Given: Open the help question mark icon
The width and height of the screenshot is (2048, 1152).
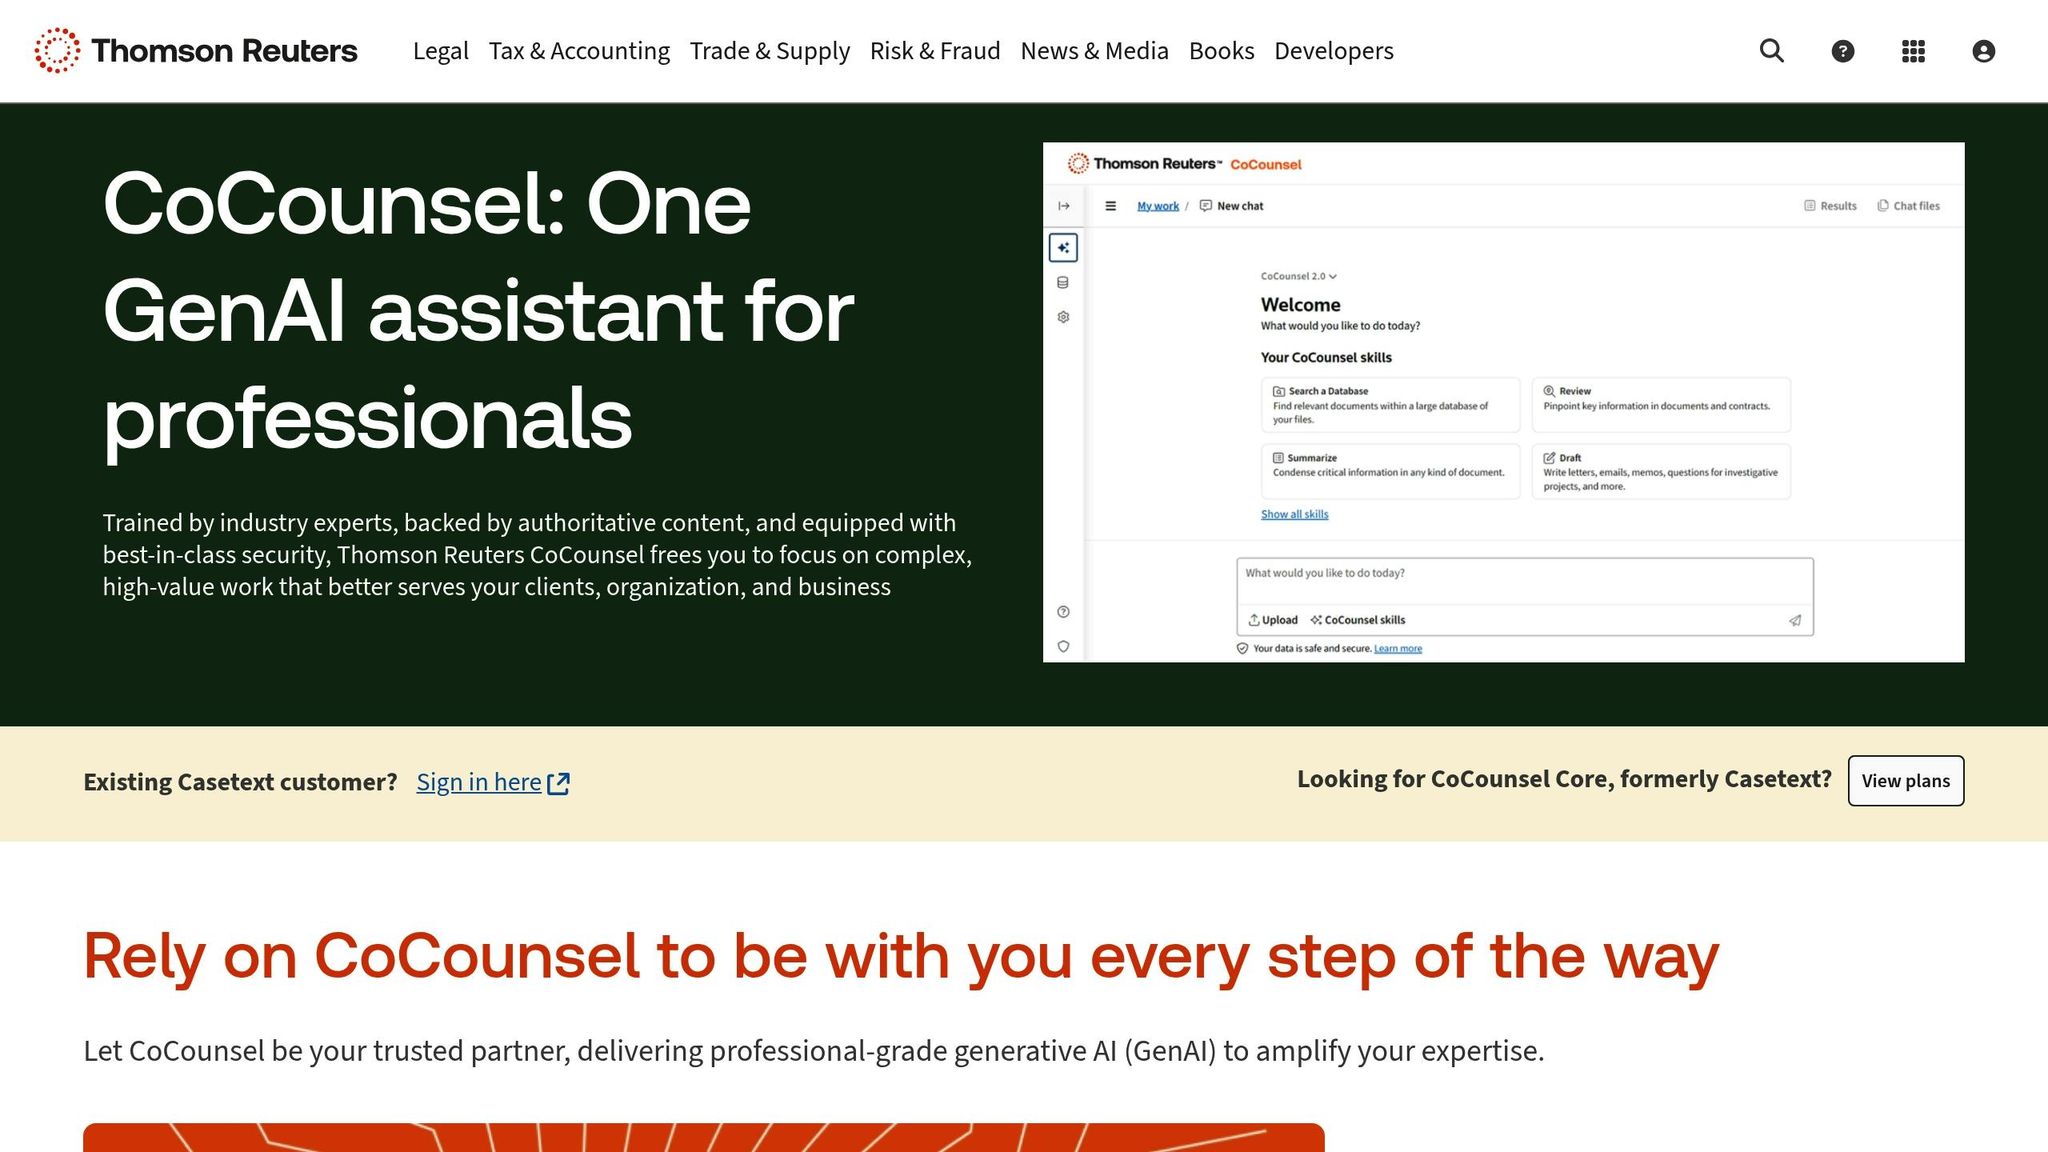Looking at the screenshot, I should pos(1843,51).
